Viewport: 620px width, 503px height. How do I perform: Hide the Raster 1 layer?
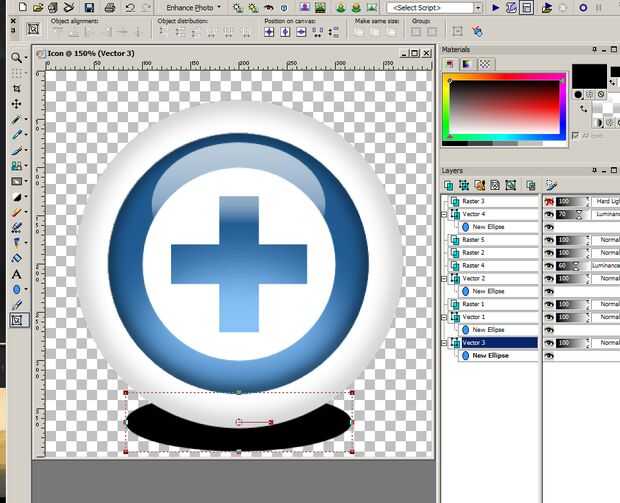pyautogui.click(x=549, y=304)
